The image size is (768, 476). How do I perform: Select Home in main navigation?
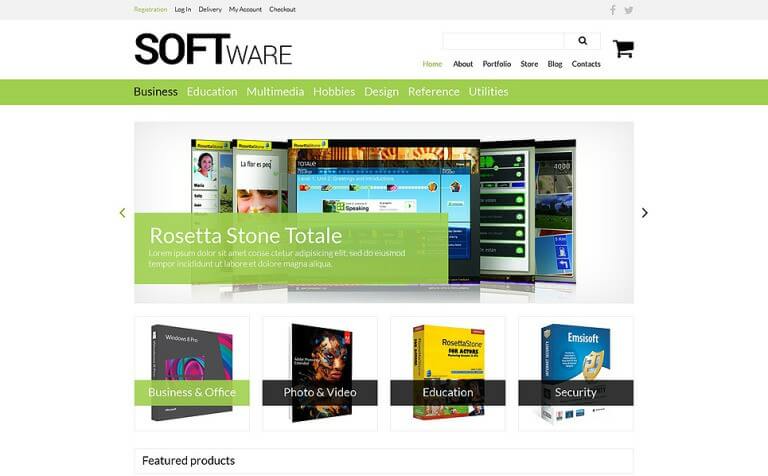[432, 64]
